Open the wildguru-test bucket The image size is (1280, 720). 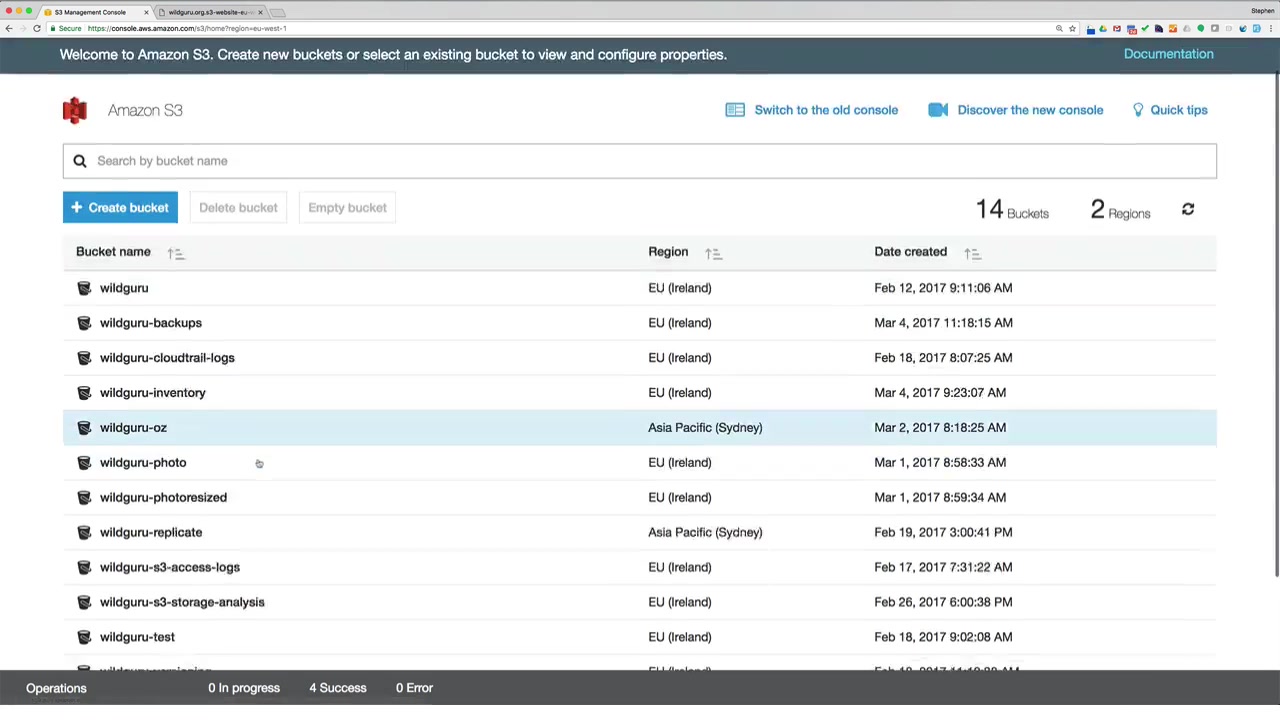137,638
